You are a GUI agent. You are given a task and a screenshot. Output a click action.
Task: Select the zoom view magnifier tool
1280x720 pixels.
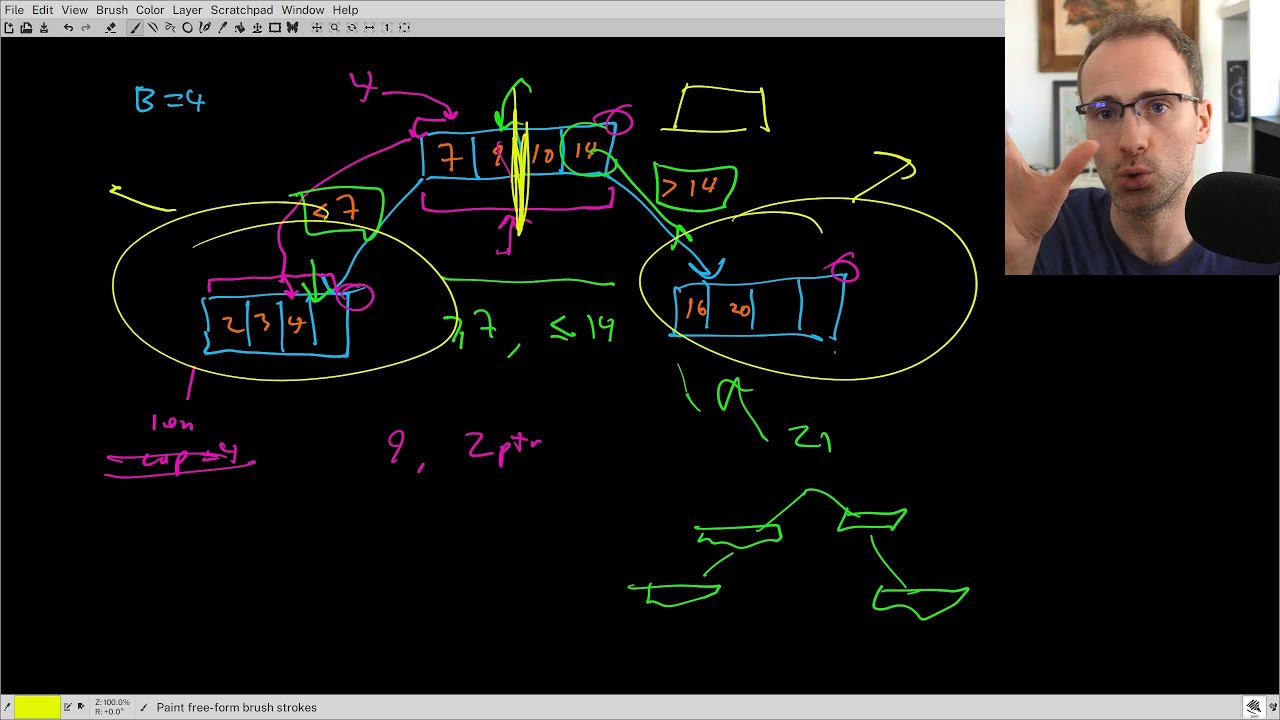pyautogui.click(x=334, y=28)
